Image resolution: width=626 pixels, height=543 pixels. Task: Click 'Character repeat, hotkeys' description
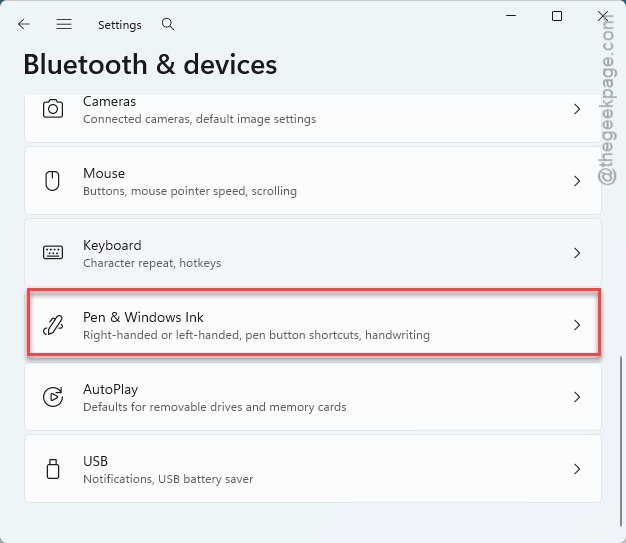[152, 263]
